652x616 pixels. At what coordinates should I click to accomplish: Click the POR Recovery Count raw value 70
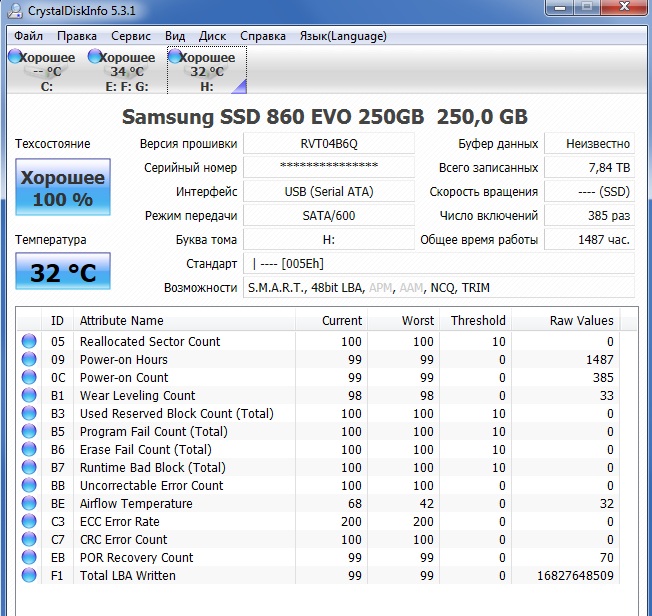(x=607, y=557)
